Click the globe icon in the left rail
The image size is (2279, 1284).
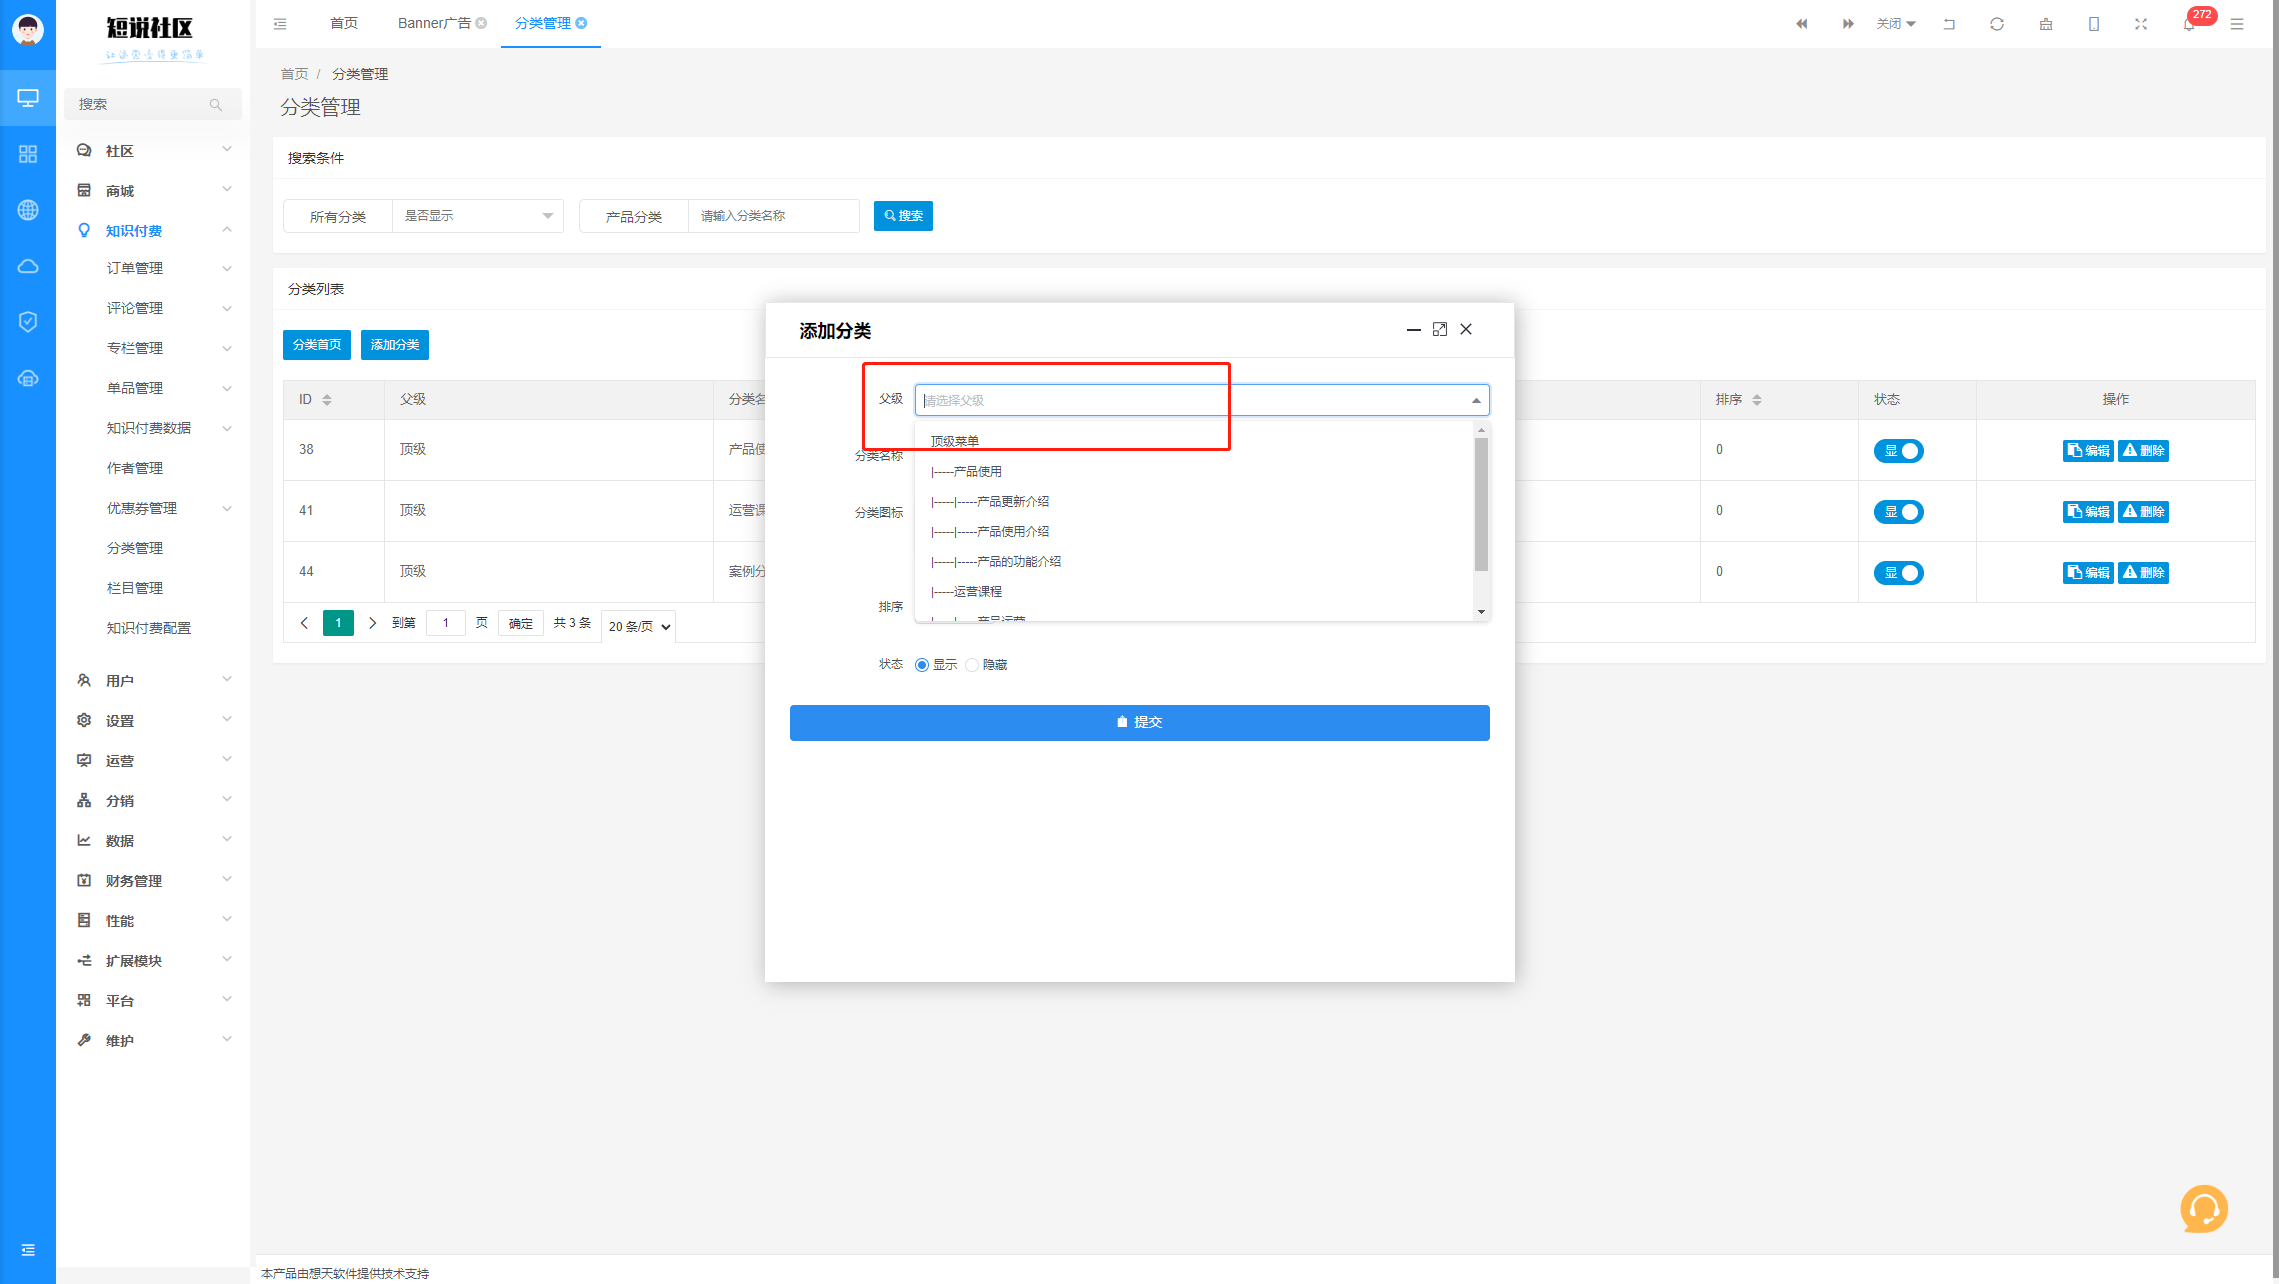pos(28,210)
